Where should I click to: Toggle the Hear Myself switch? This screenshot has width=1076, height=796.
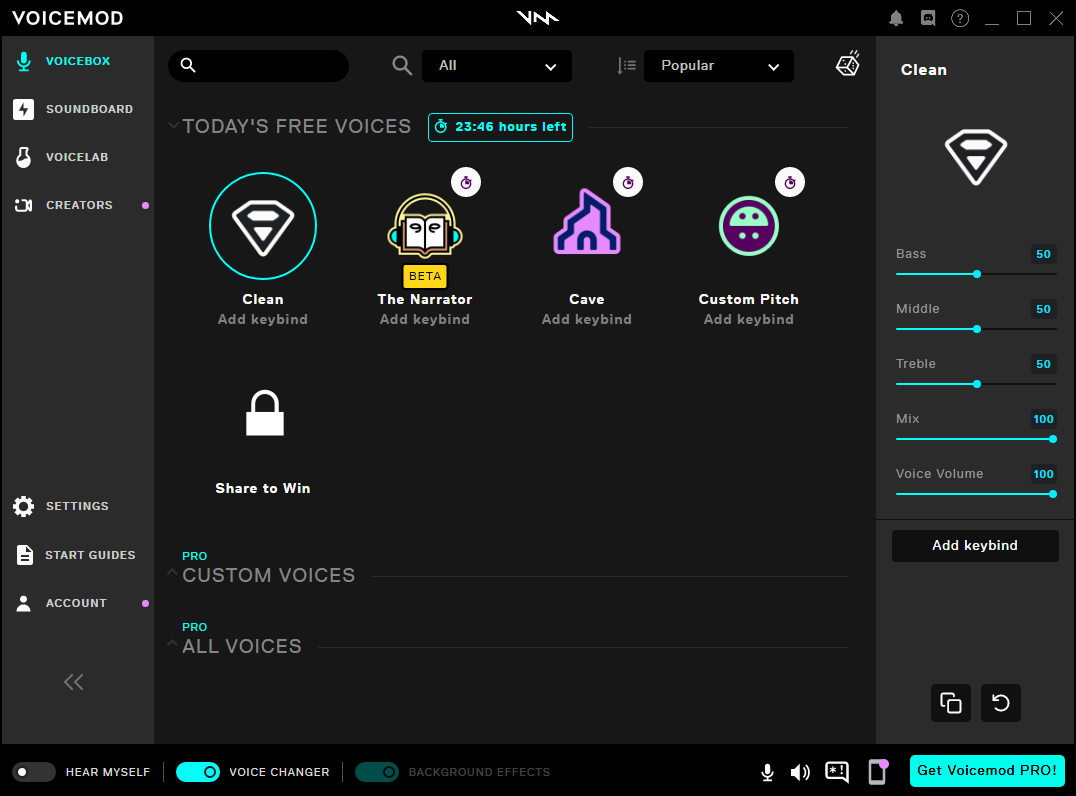click(x=34, y=772)
